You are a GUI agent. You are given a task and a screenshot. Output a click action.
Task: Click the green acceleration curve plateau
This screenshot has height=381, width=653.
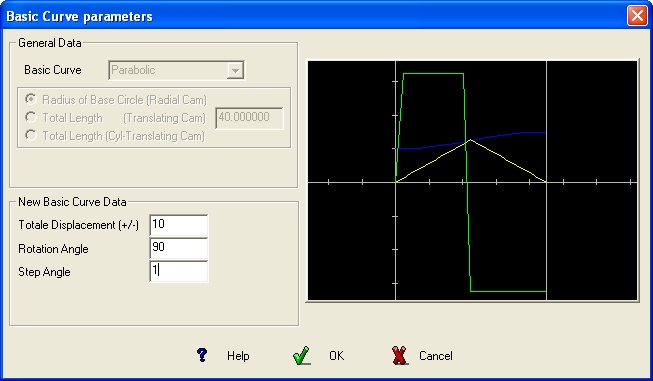click(x=433, y=74)
